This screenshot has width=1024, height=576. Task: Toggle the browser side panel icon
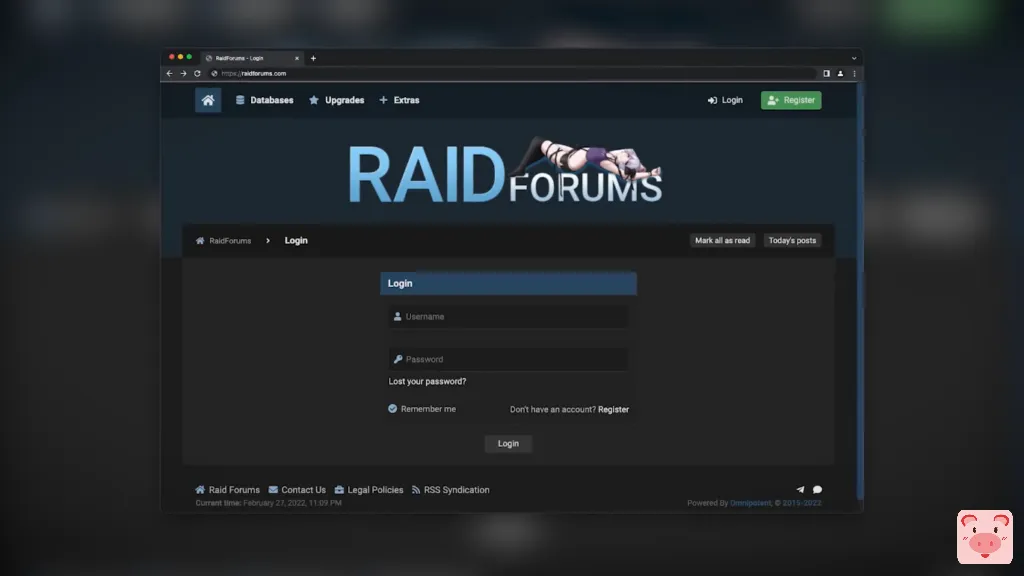[x=826, y=74]
